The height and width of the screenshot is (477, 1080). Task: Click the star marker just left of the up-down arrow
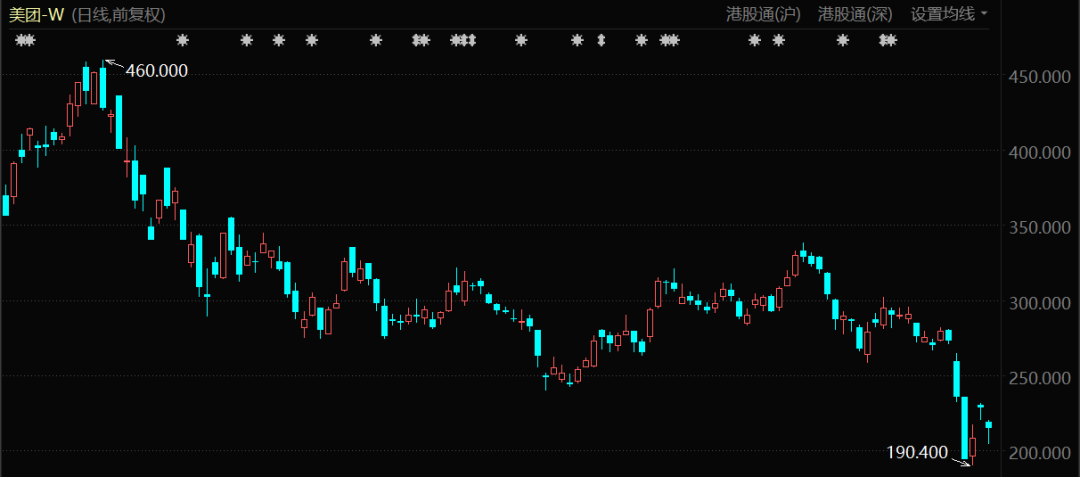coord(576,41)
